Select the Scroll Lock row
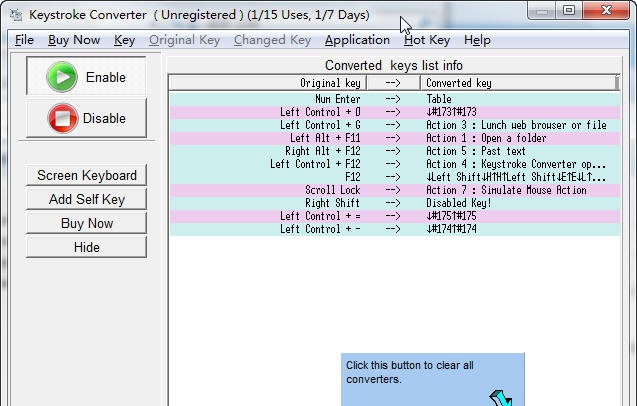637x406 pixels. coord(394,190)
